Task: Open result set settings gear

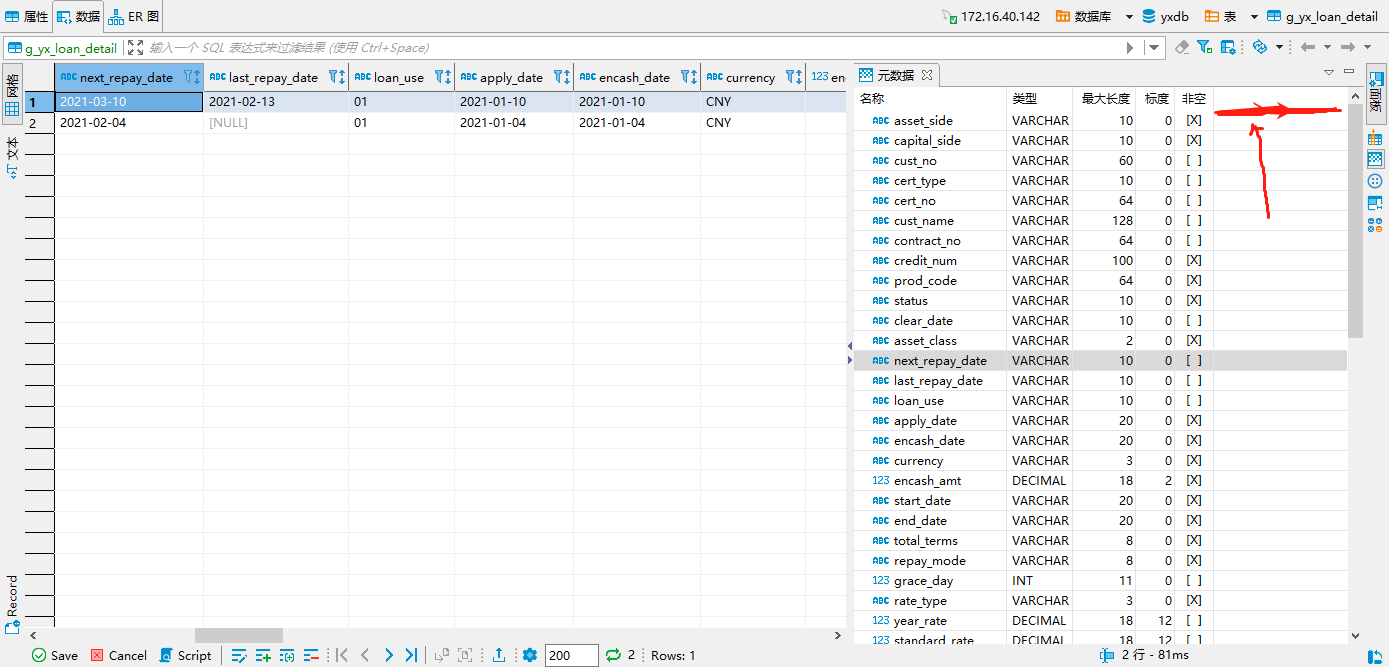Action: coord(530,655)
